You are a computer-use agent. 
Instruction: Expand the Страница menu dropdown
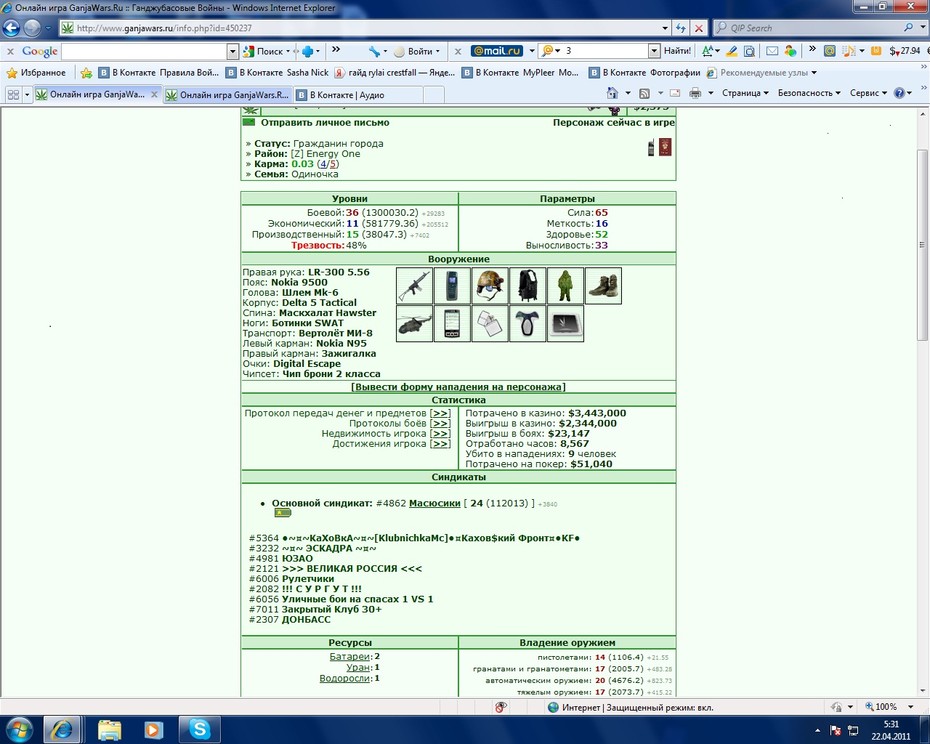pyautogui.click(x=745, y=93)
